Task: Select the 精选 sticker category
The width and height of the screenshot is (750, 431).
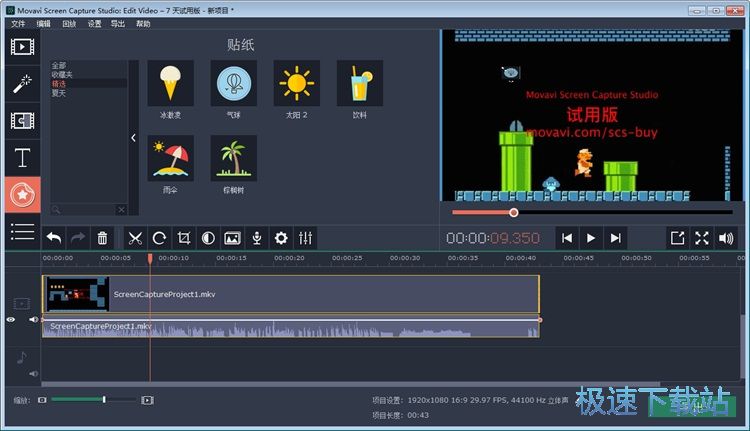Action: 89,84
